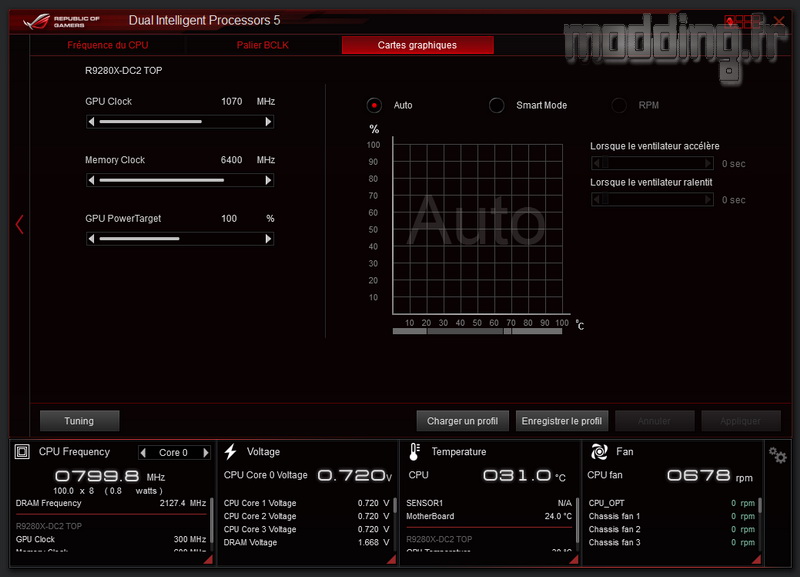Click the red left chevron on the sidebar
The width and height of the screenshot is (800, 577).
point(19,224)
